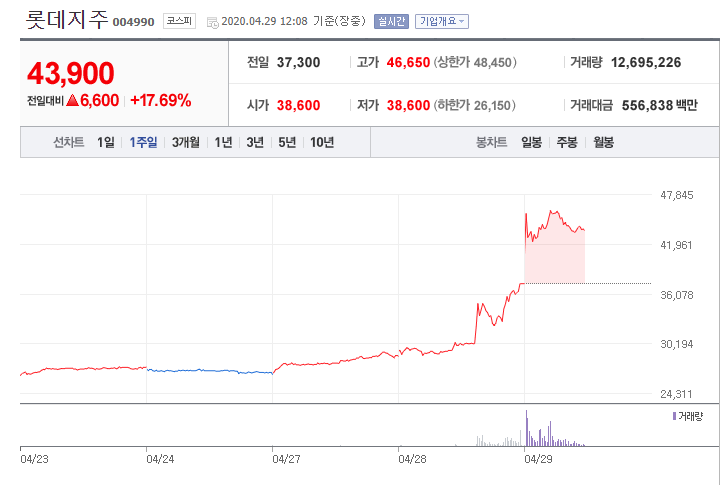Click the low price 38,600 next to 저가
The width and height of the screenshot is (720, 485).
pyautogui.click(x=408, y=106)
